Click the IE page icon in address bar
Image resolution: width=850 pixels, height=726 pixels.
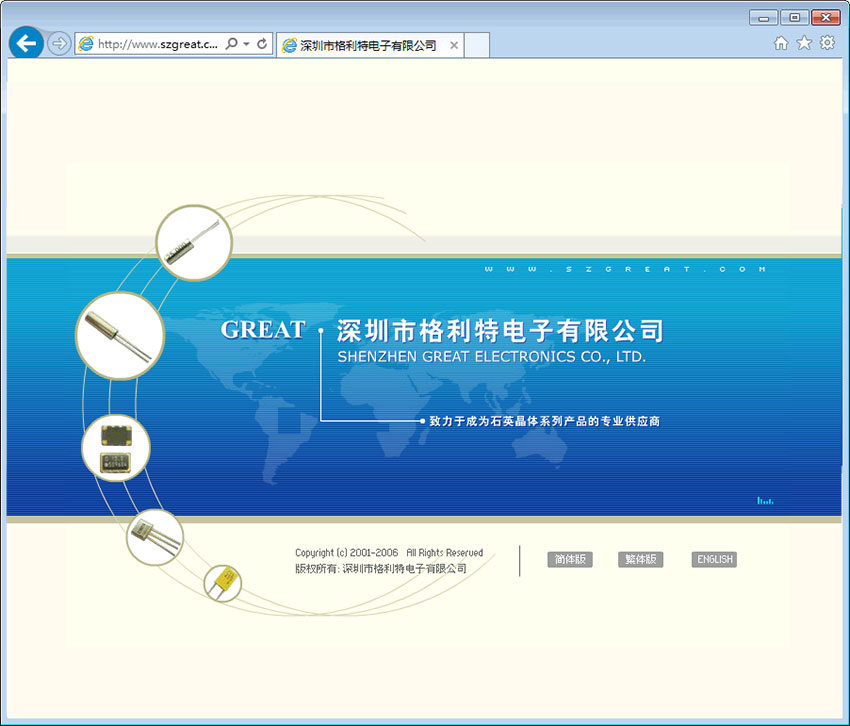[x=87, y=44]
